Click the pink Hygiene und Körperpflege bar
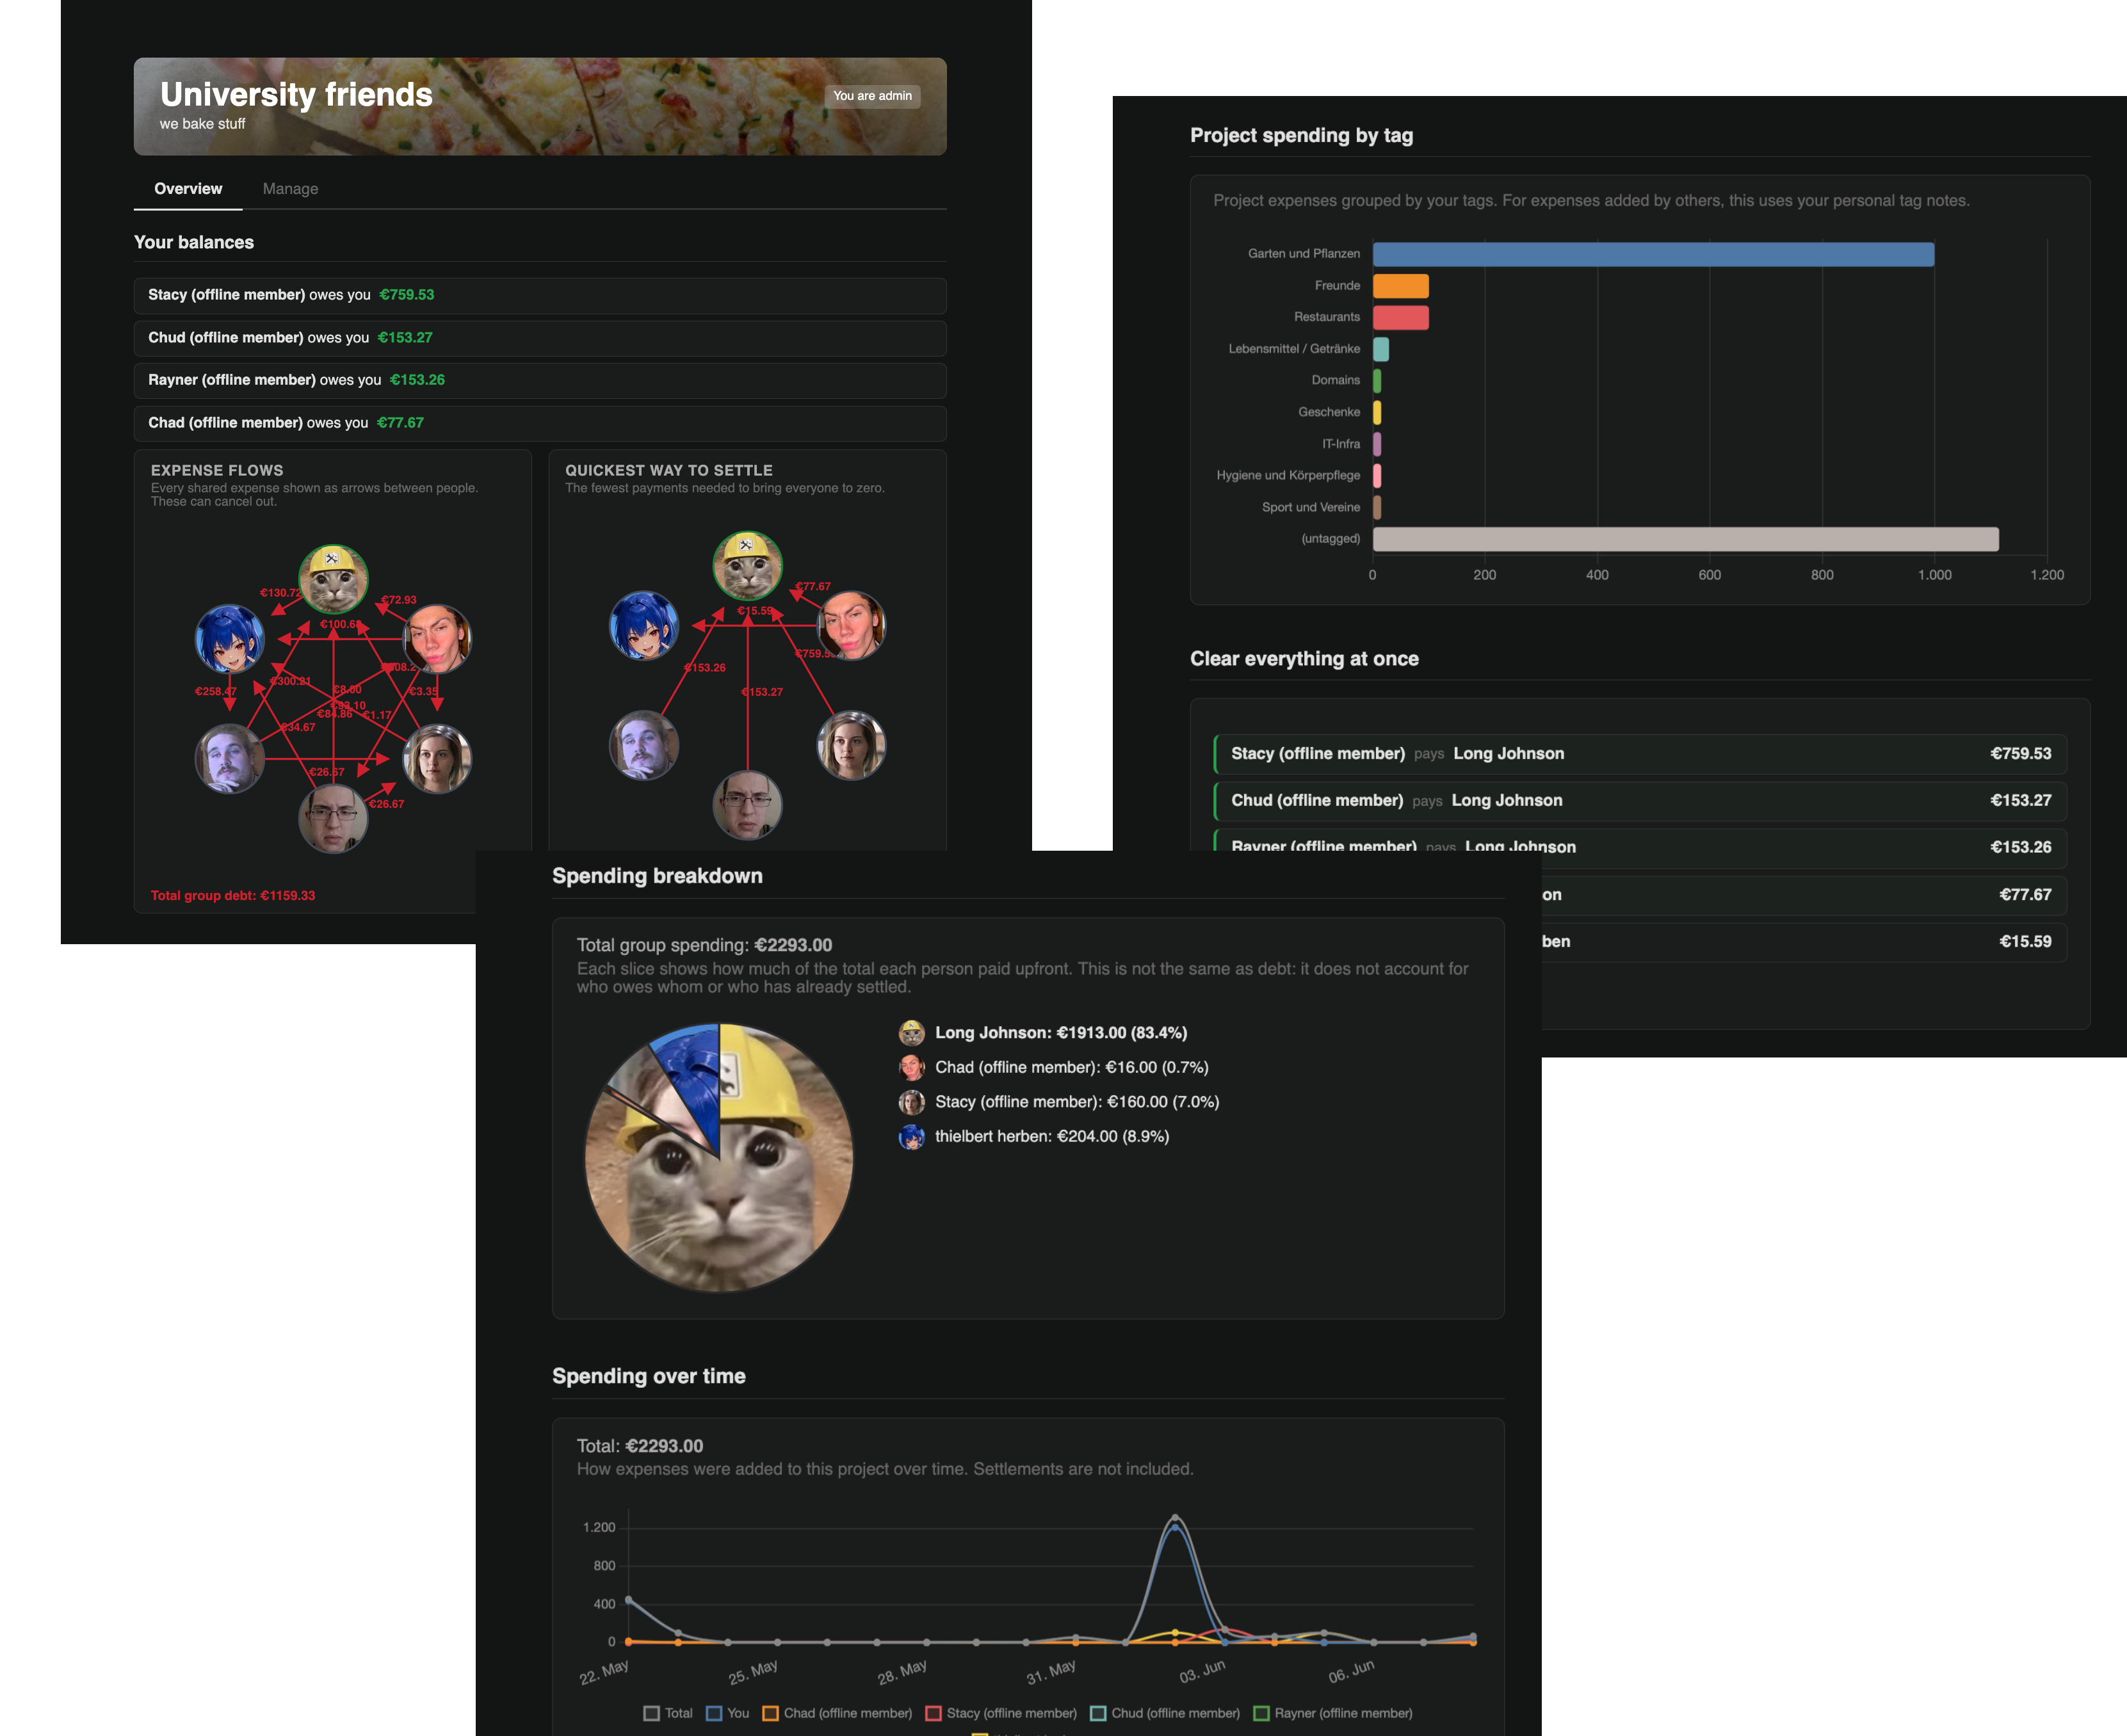The width and height of the screenshot is (2127, 1736). tap(1377, 476)
